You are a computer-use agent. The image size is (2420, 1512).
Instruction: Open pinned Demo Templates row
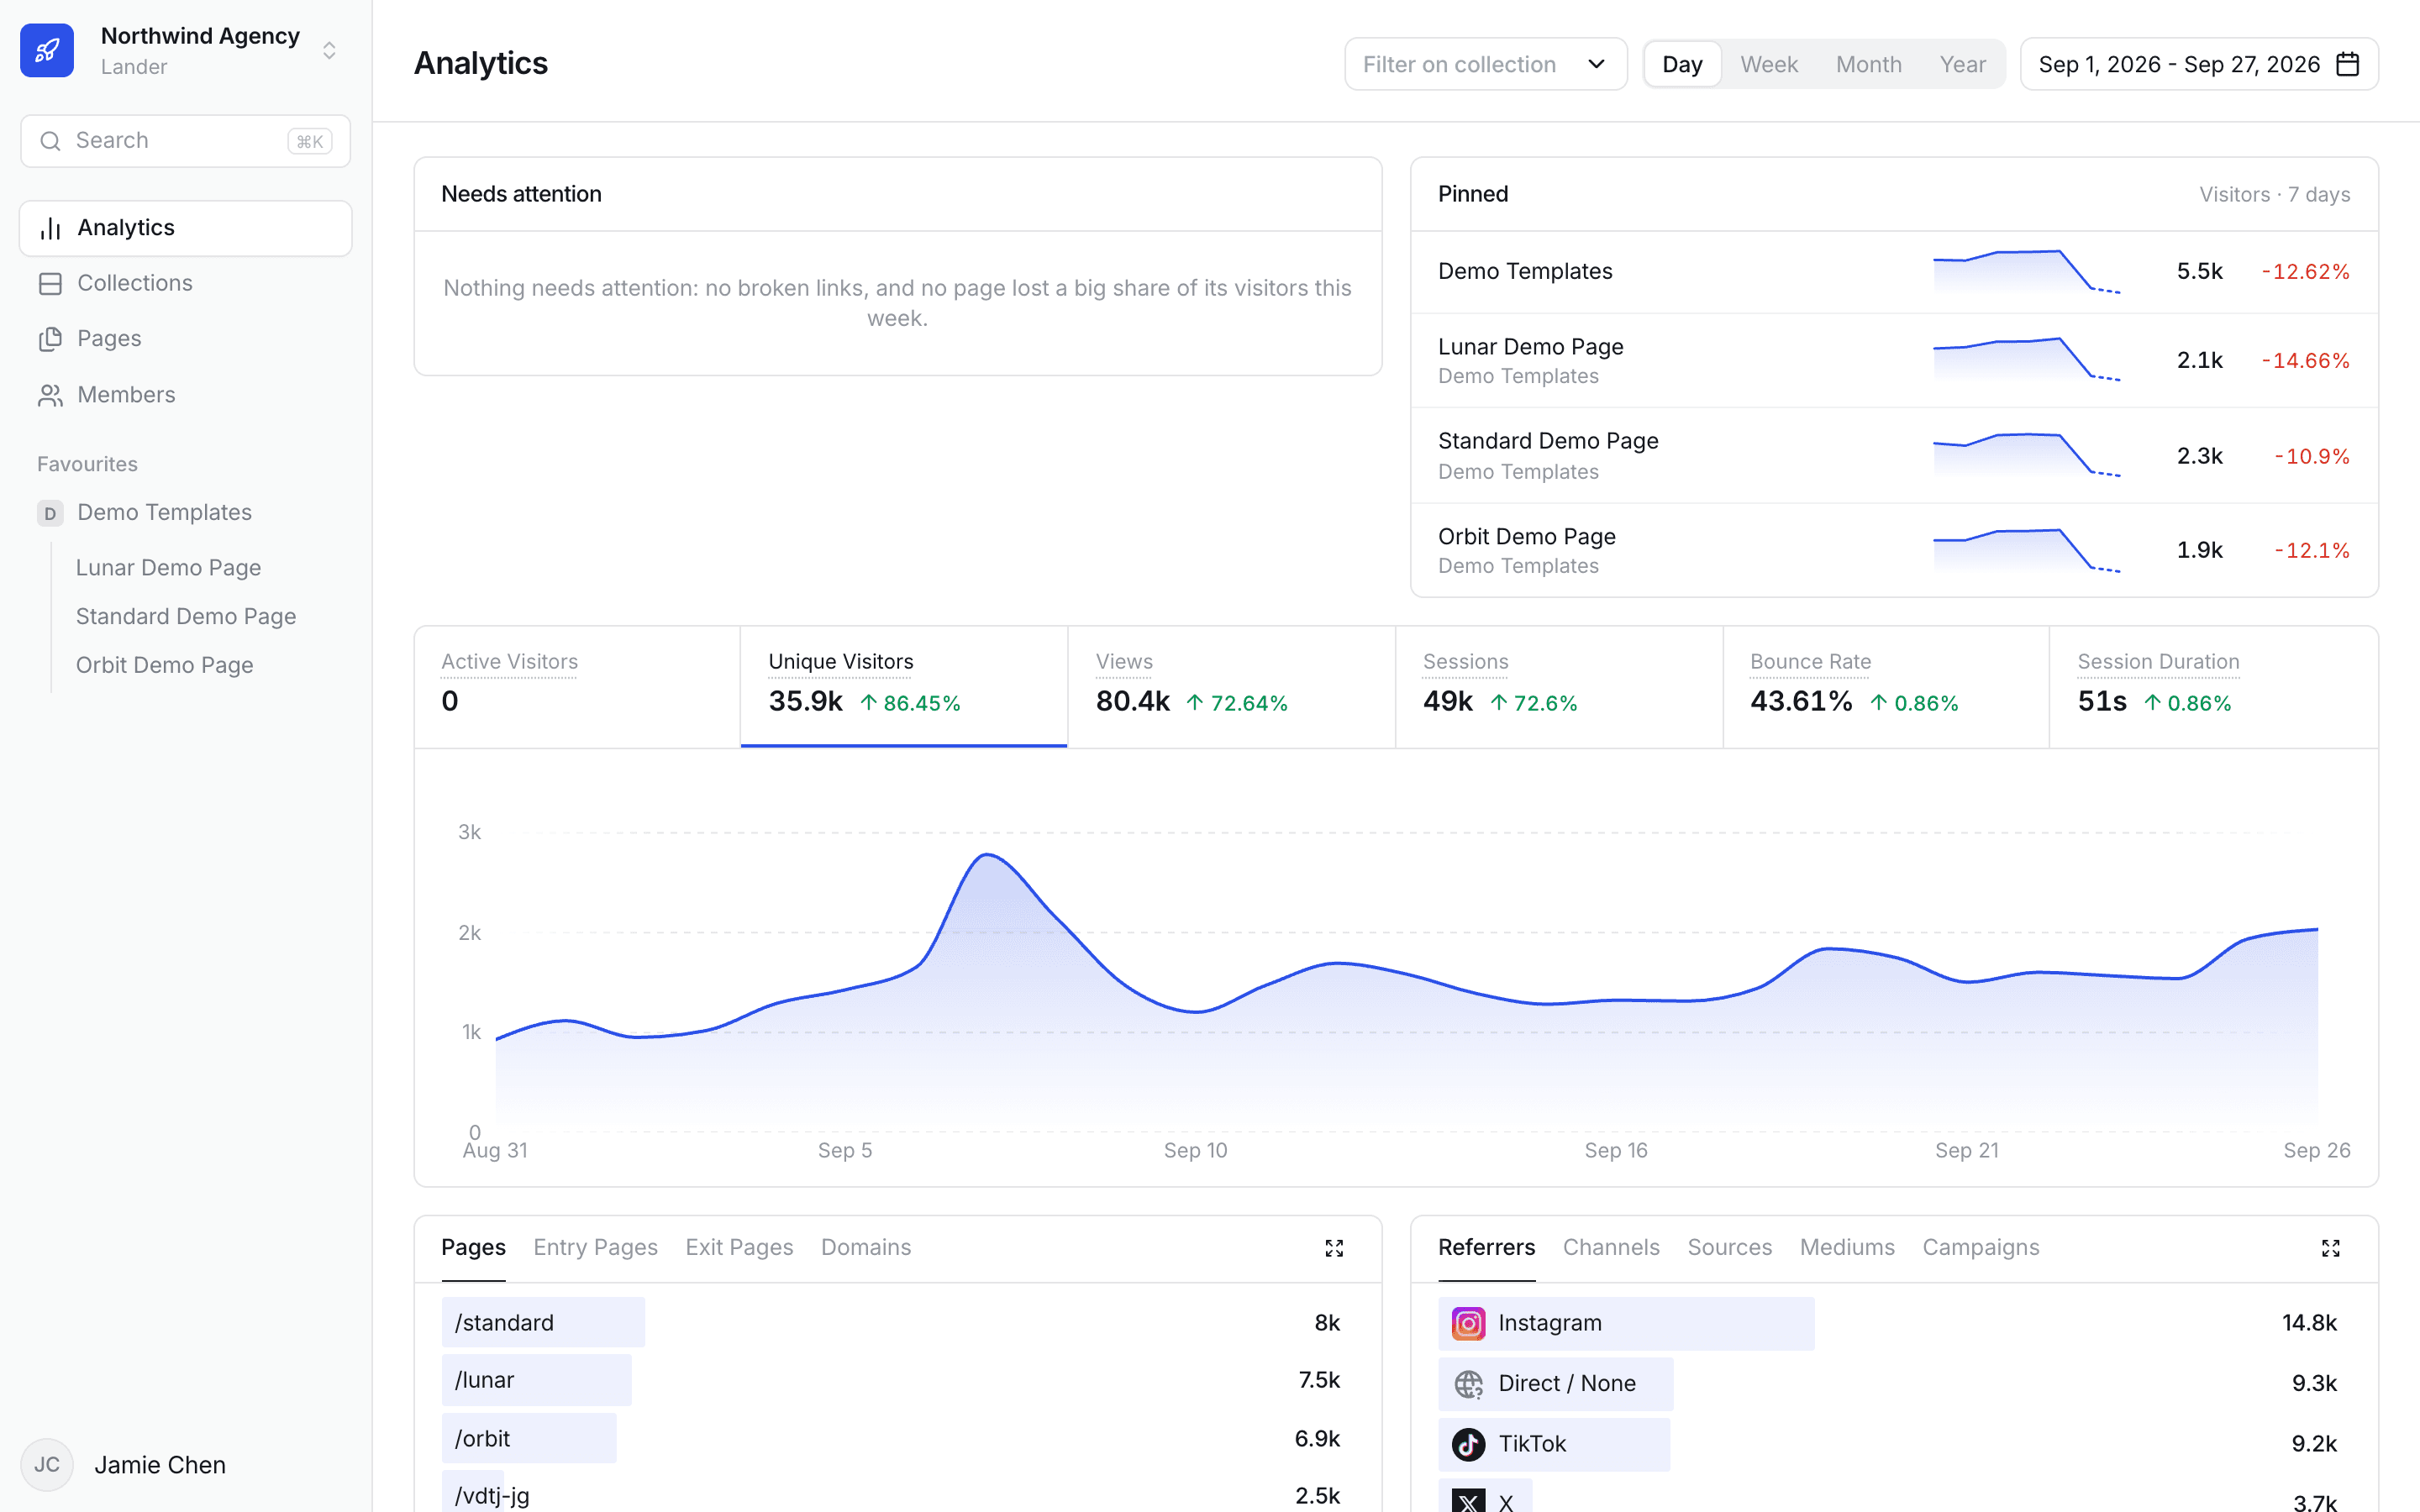pos(1894,272)
